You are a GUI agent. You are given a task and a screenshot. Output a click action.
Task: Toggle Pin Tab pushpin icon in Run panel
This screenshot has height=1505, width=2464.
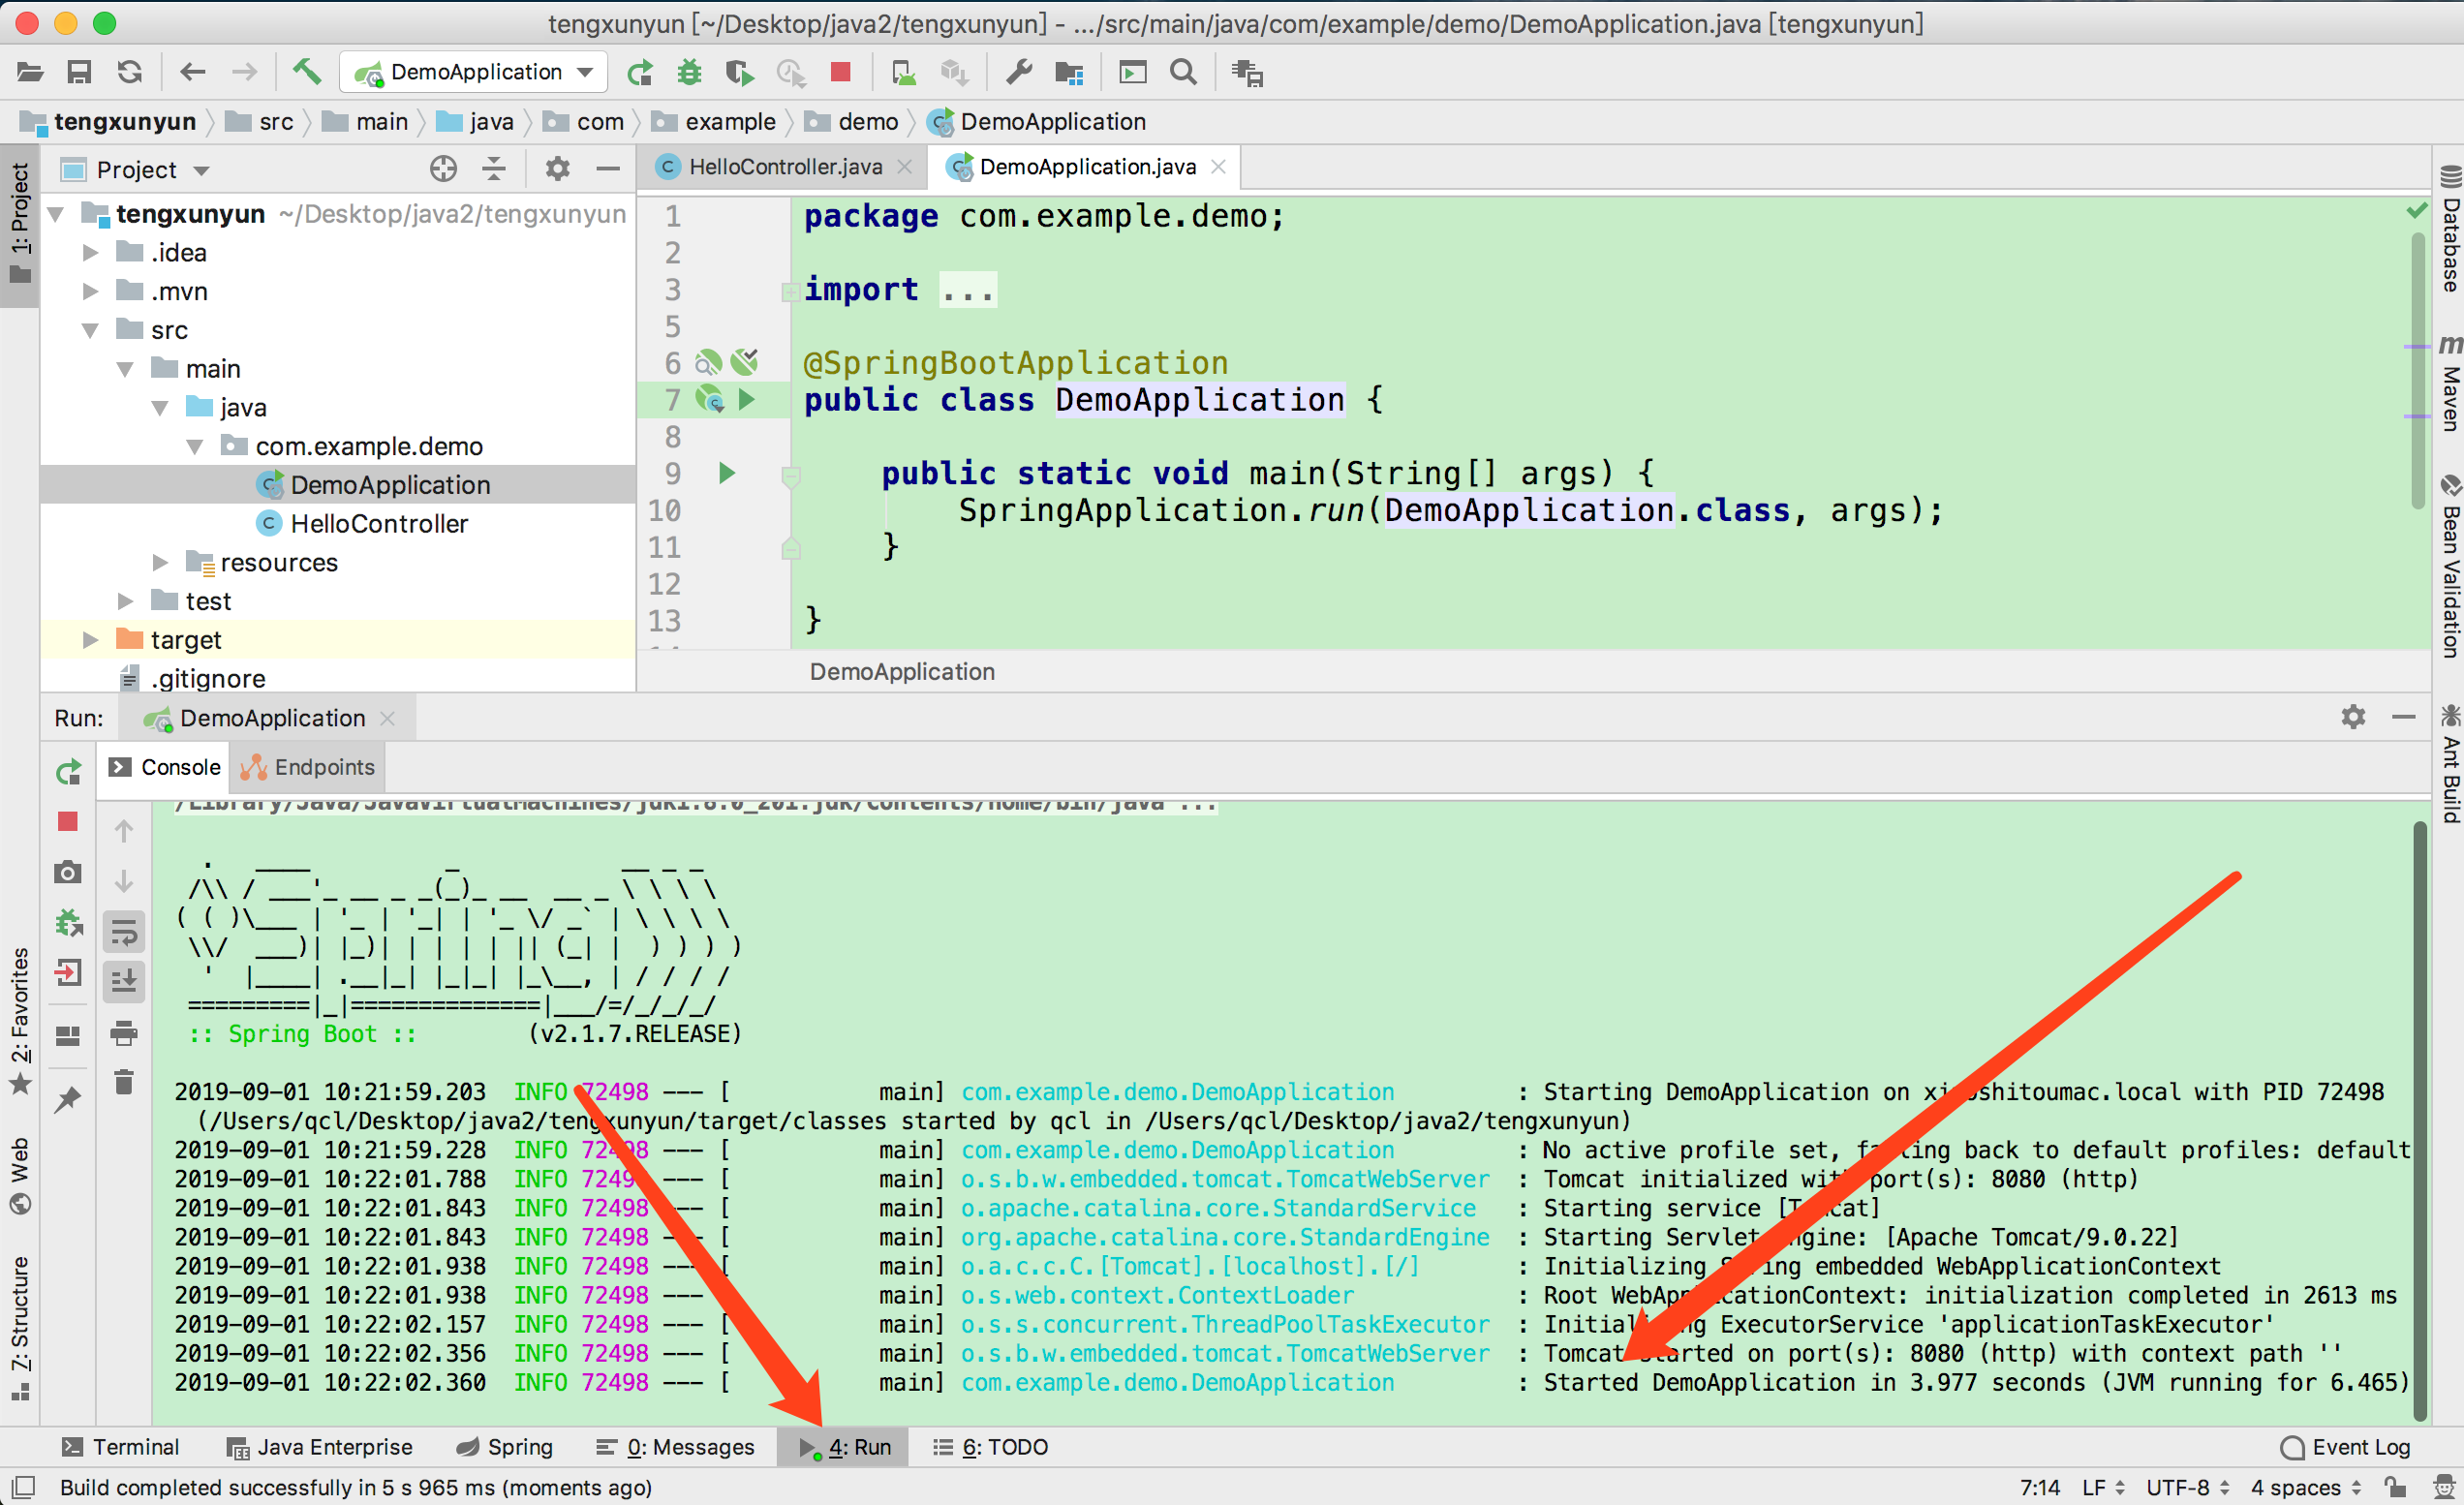68,1100
